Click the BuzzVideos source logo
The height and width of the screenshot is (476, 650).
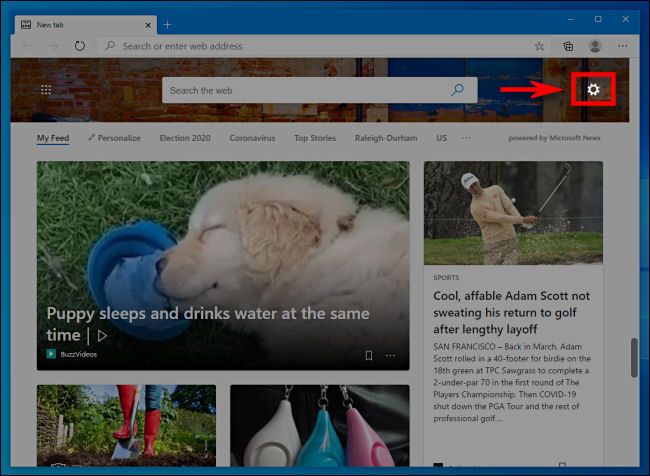pos(51,354)
